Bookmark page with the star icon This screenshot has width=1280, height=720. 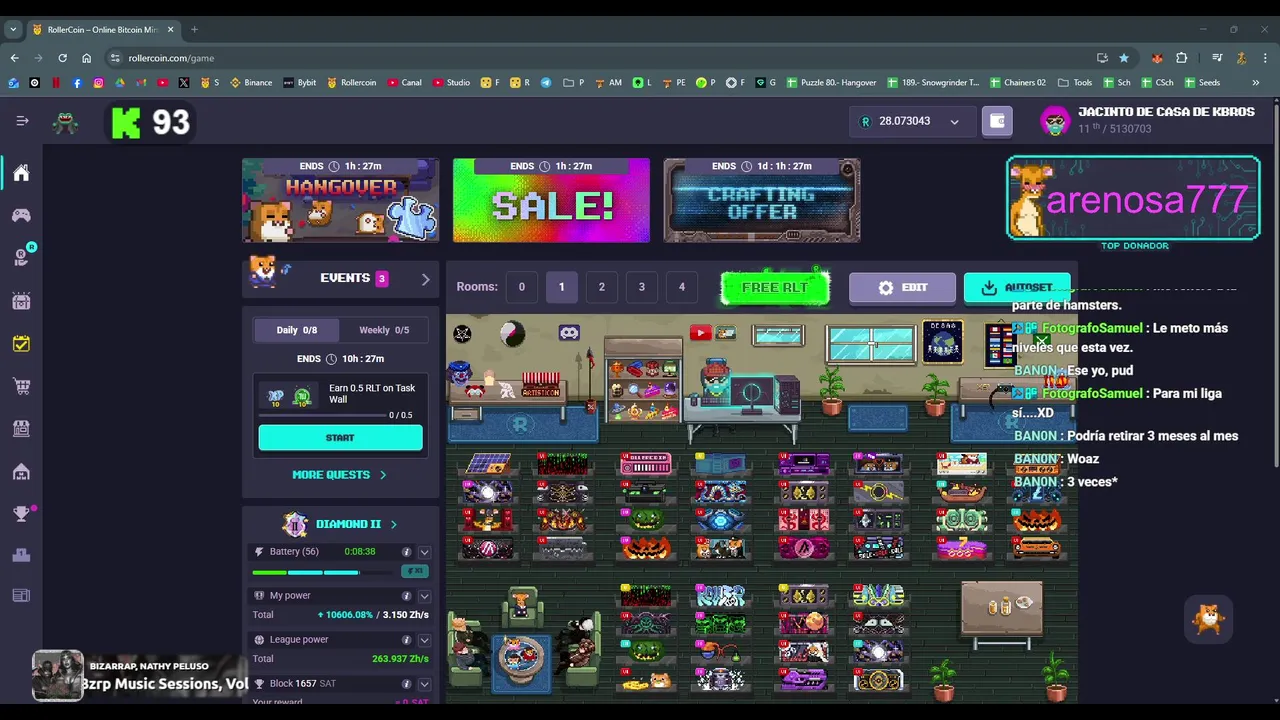tap(1124, 58)
